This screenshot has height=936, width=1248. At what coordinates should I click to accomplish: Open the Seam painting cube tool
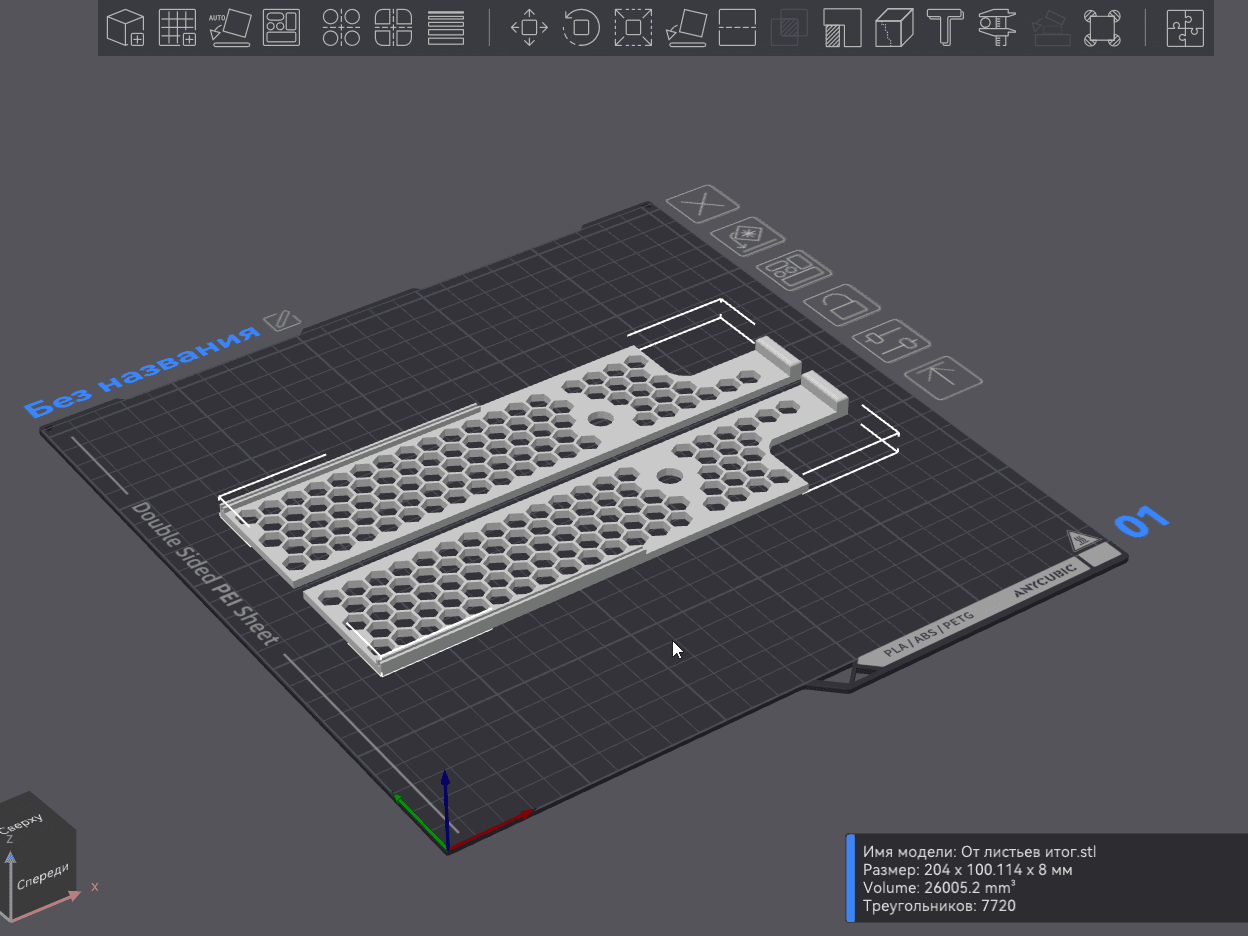[894, 27]
